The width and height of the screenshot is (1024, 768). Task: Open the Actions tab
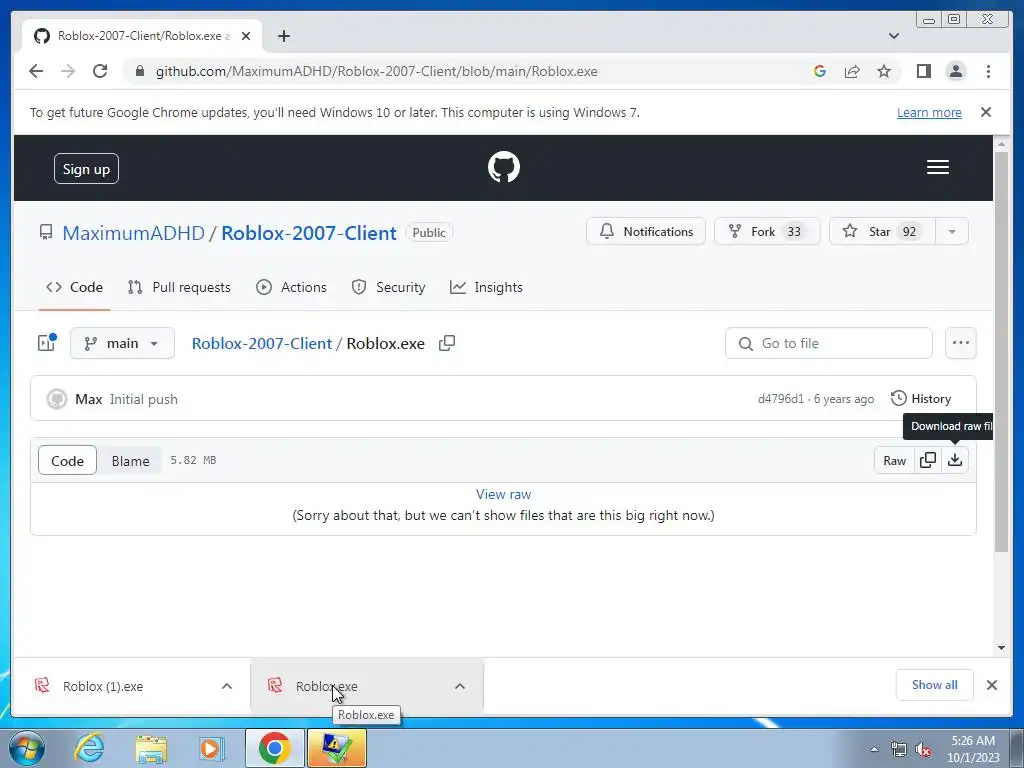click(x=291, y=287)
